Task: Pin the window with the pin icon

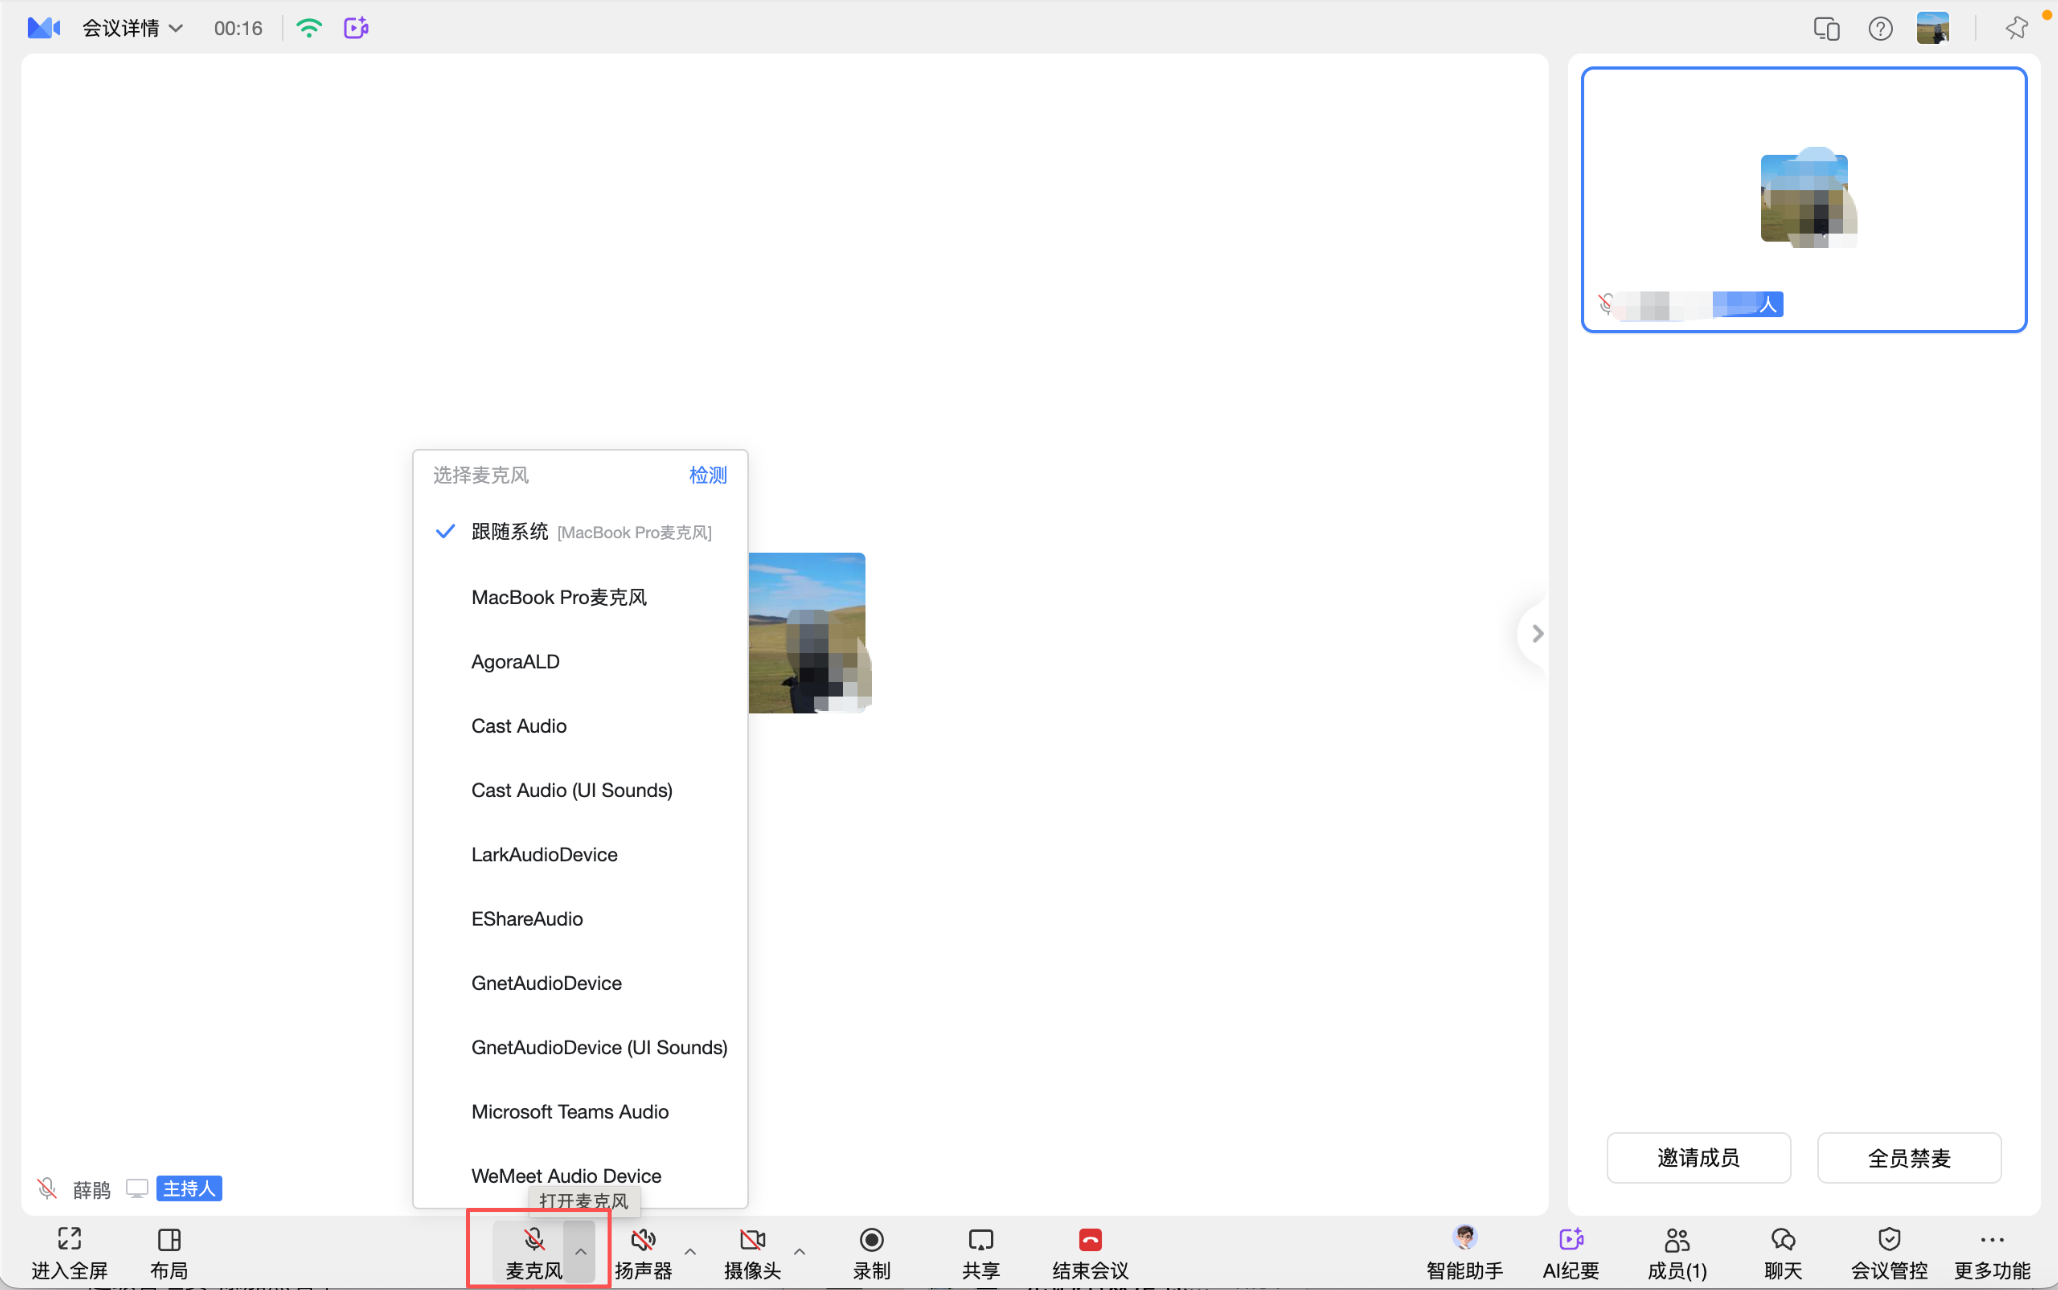Action: point(2017,28)
